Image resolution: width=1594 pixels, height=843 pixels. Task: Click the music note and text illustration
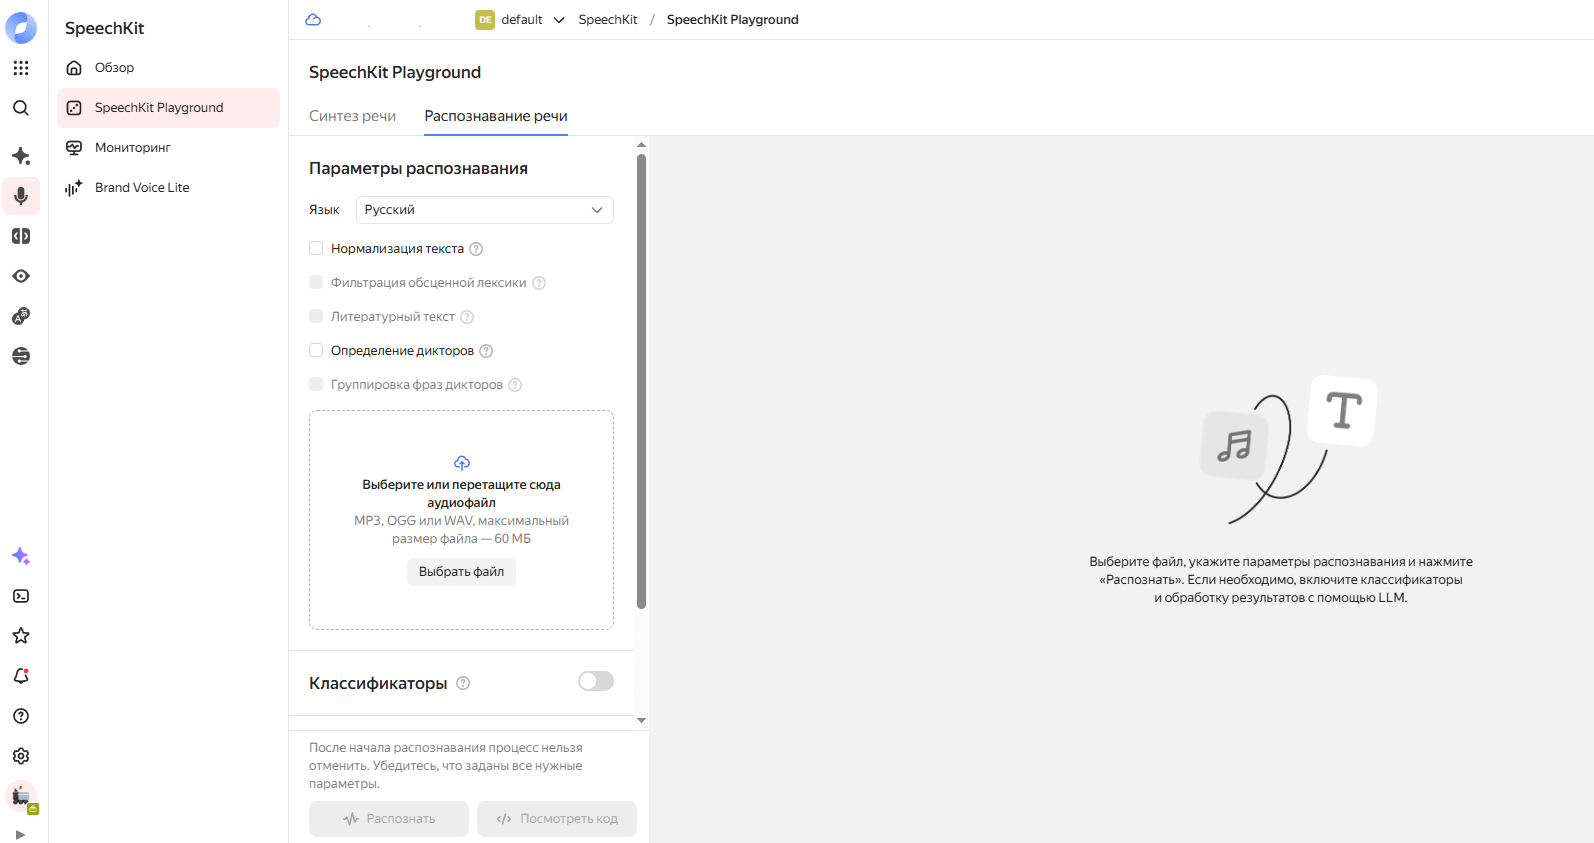[1289, 449]
